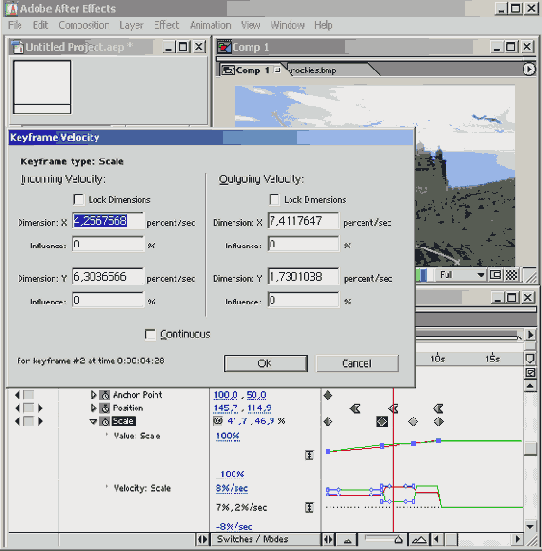The height and width of the screenshot is (551, 542).
Task: Click the Outgoing Dimension X velocity field
Action: (303, 221)
